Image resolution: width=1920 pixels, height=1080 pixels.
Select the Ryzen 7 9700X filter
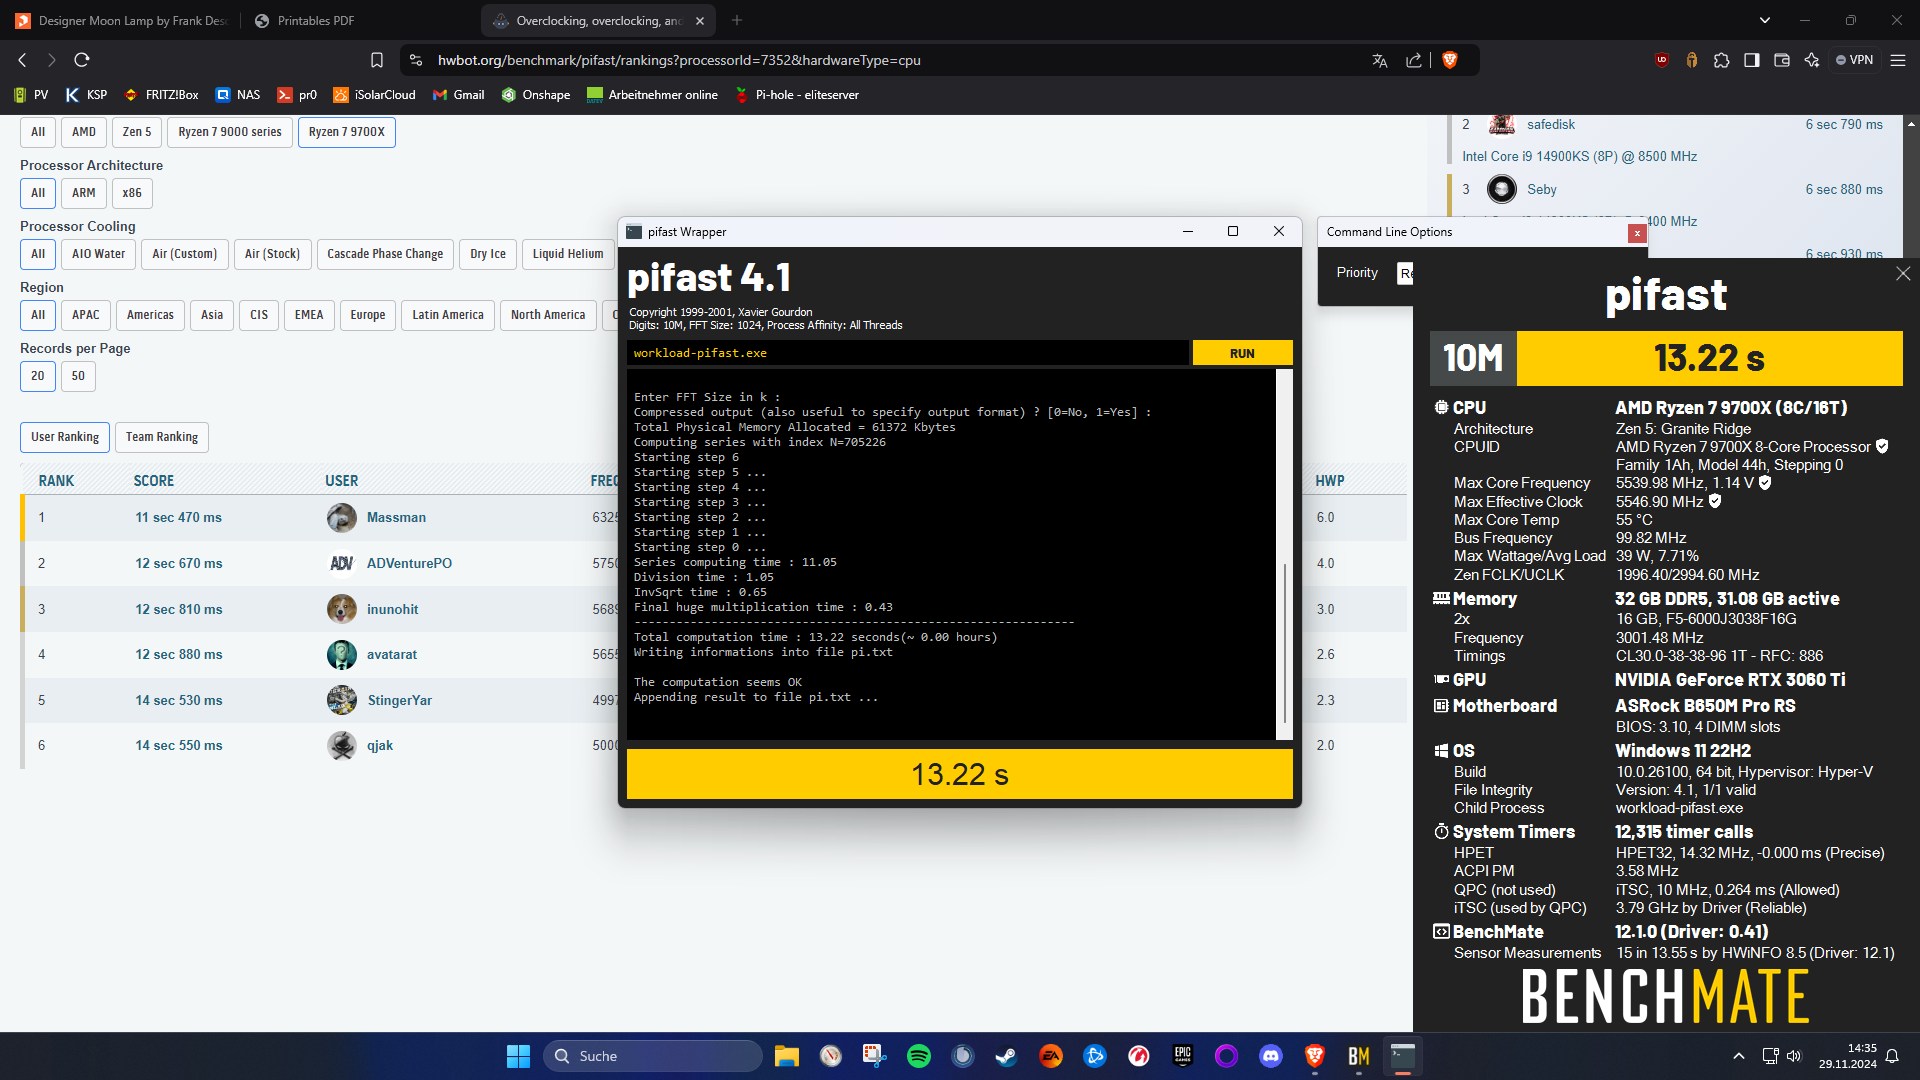coord(346,132)
